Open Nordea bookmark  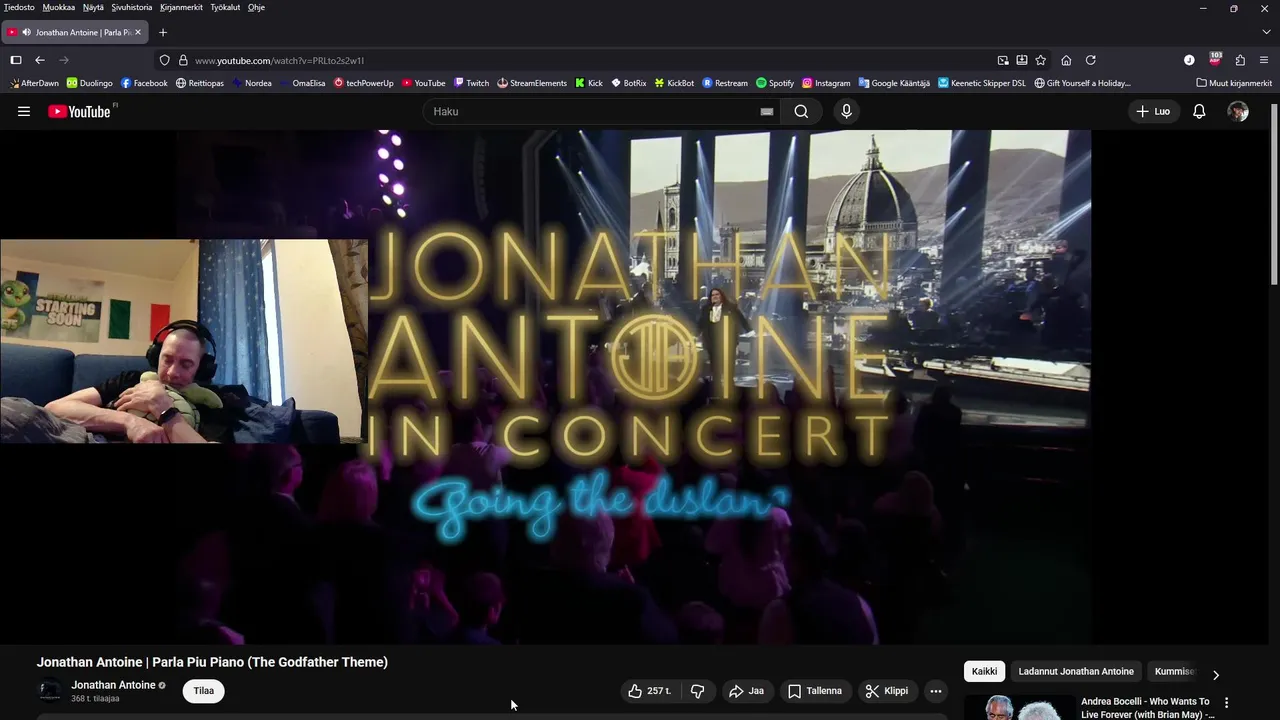tap(252, 83)
